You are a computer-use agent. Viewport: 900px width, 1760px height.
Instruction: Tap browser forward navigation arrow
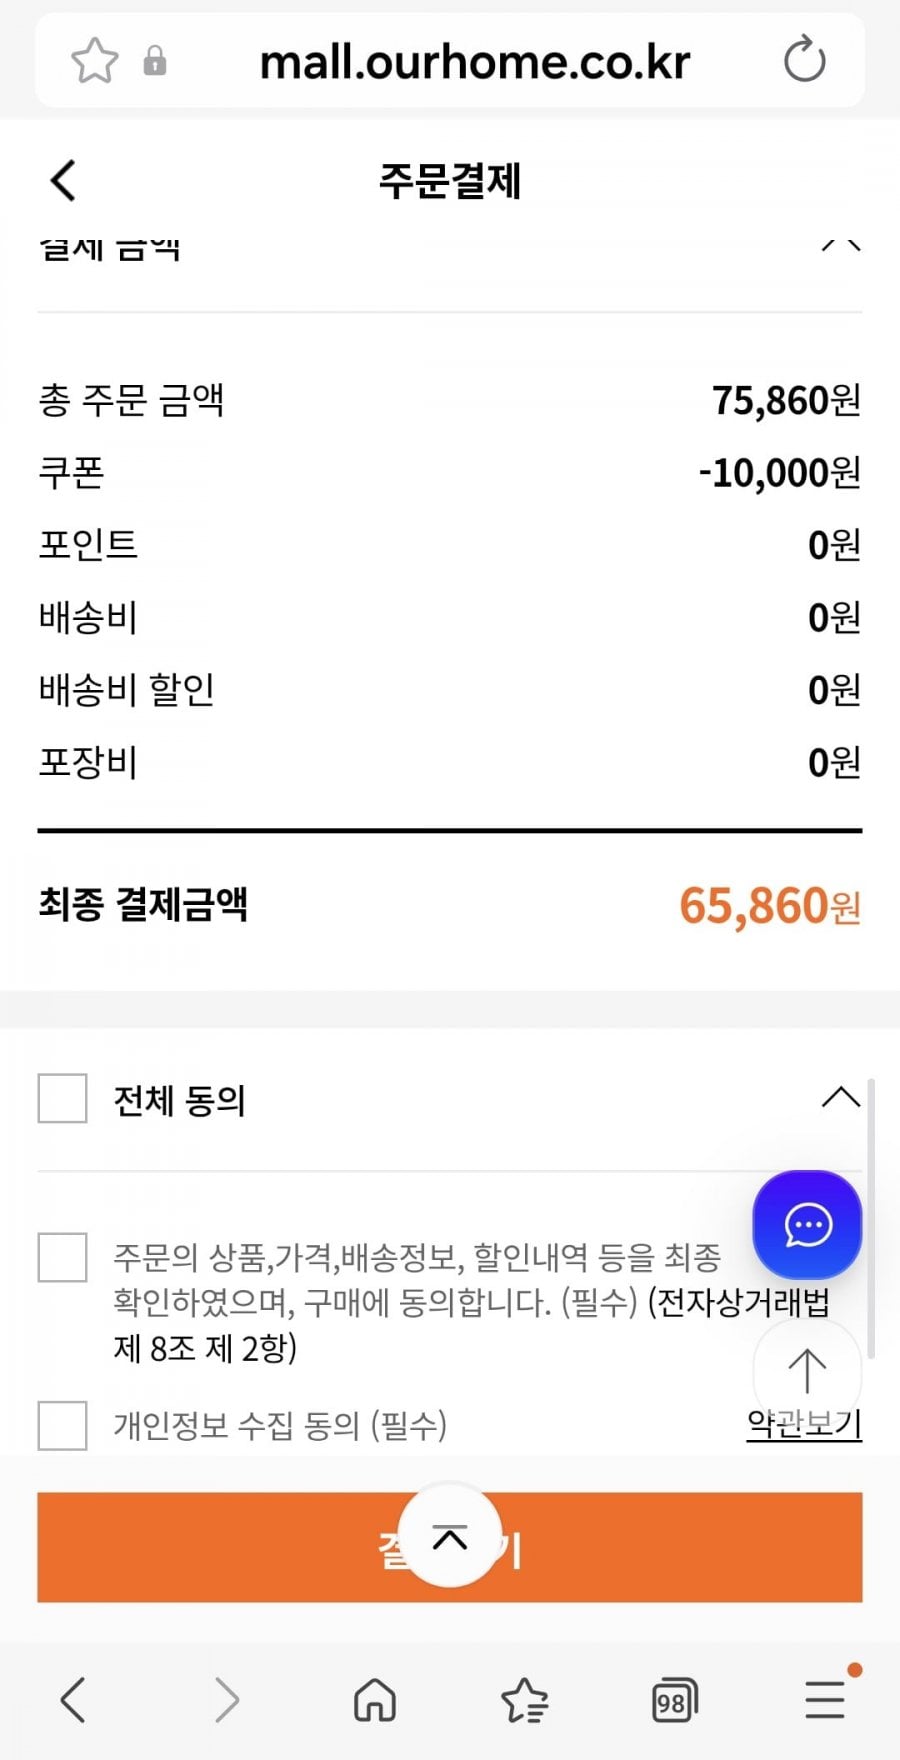pos(227,1699)
